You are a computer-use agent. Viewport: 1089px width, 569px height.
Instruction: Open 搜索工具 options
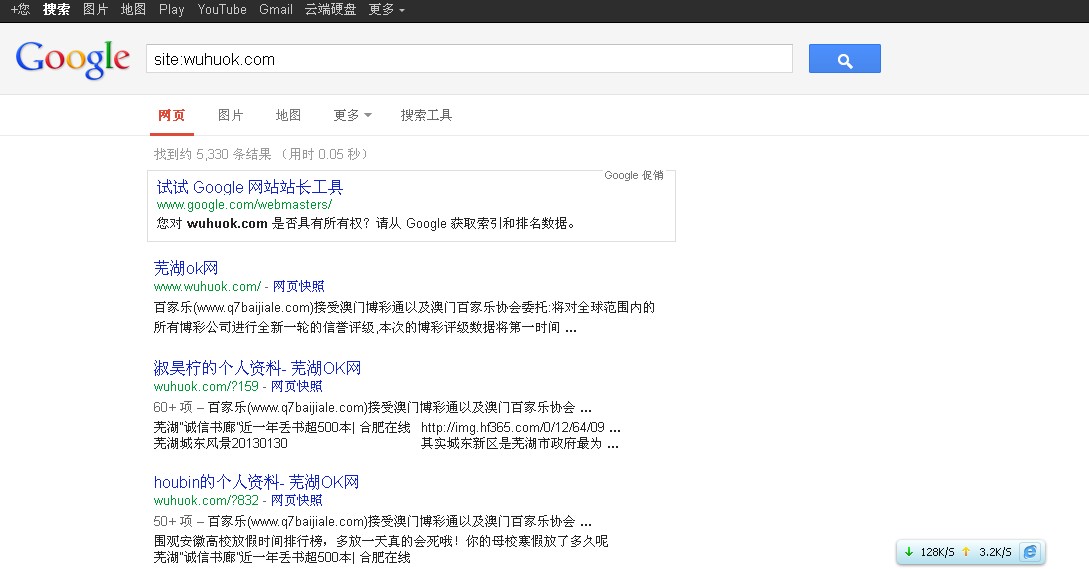426,115
